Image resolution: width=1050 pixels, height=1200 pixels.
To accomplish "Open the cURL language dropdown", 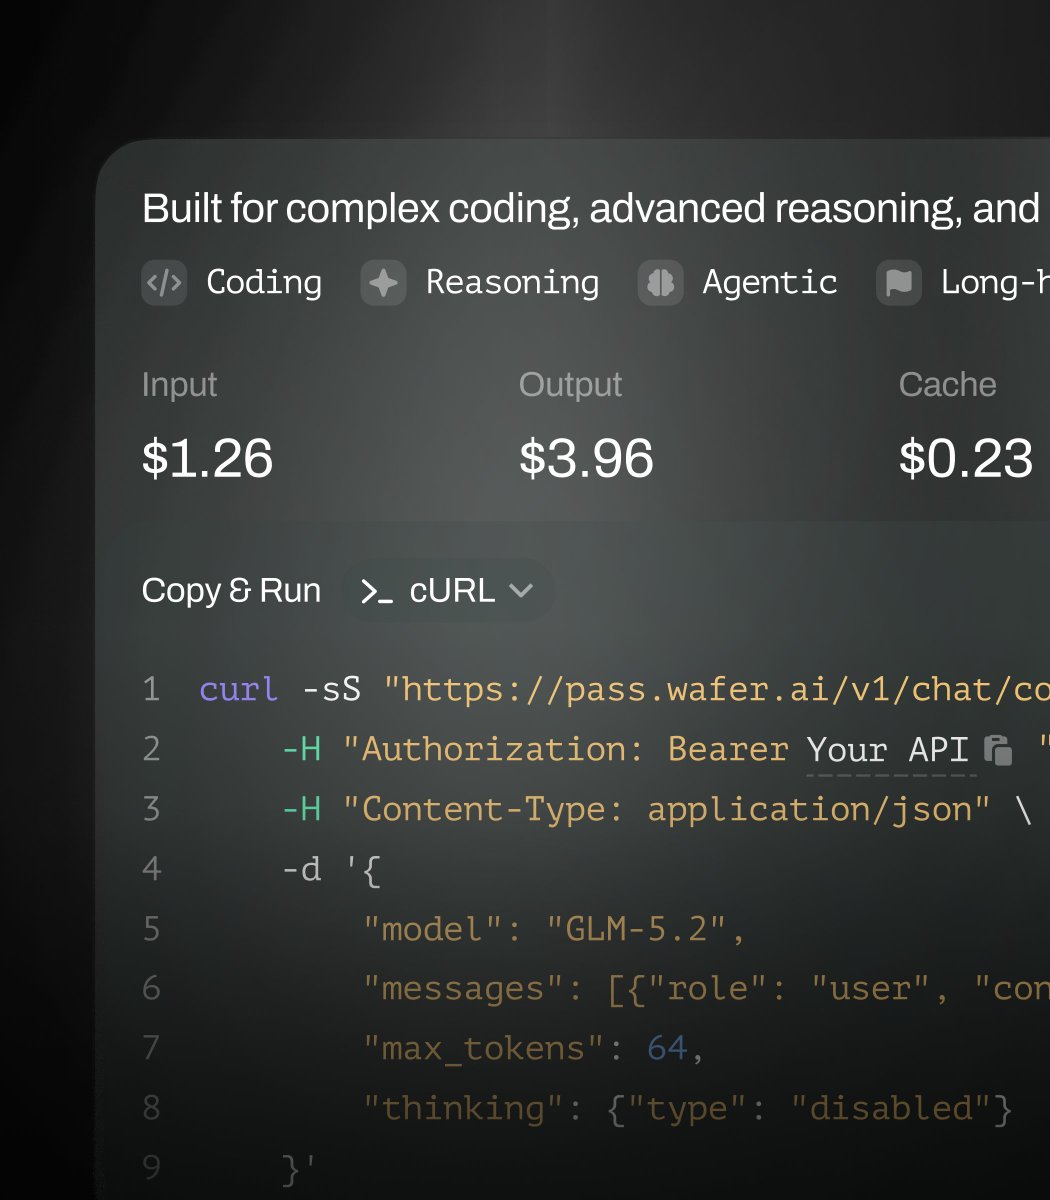I will pos(447,591).
